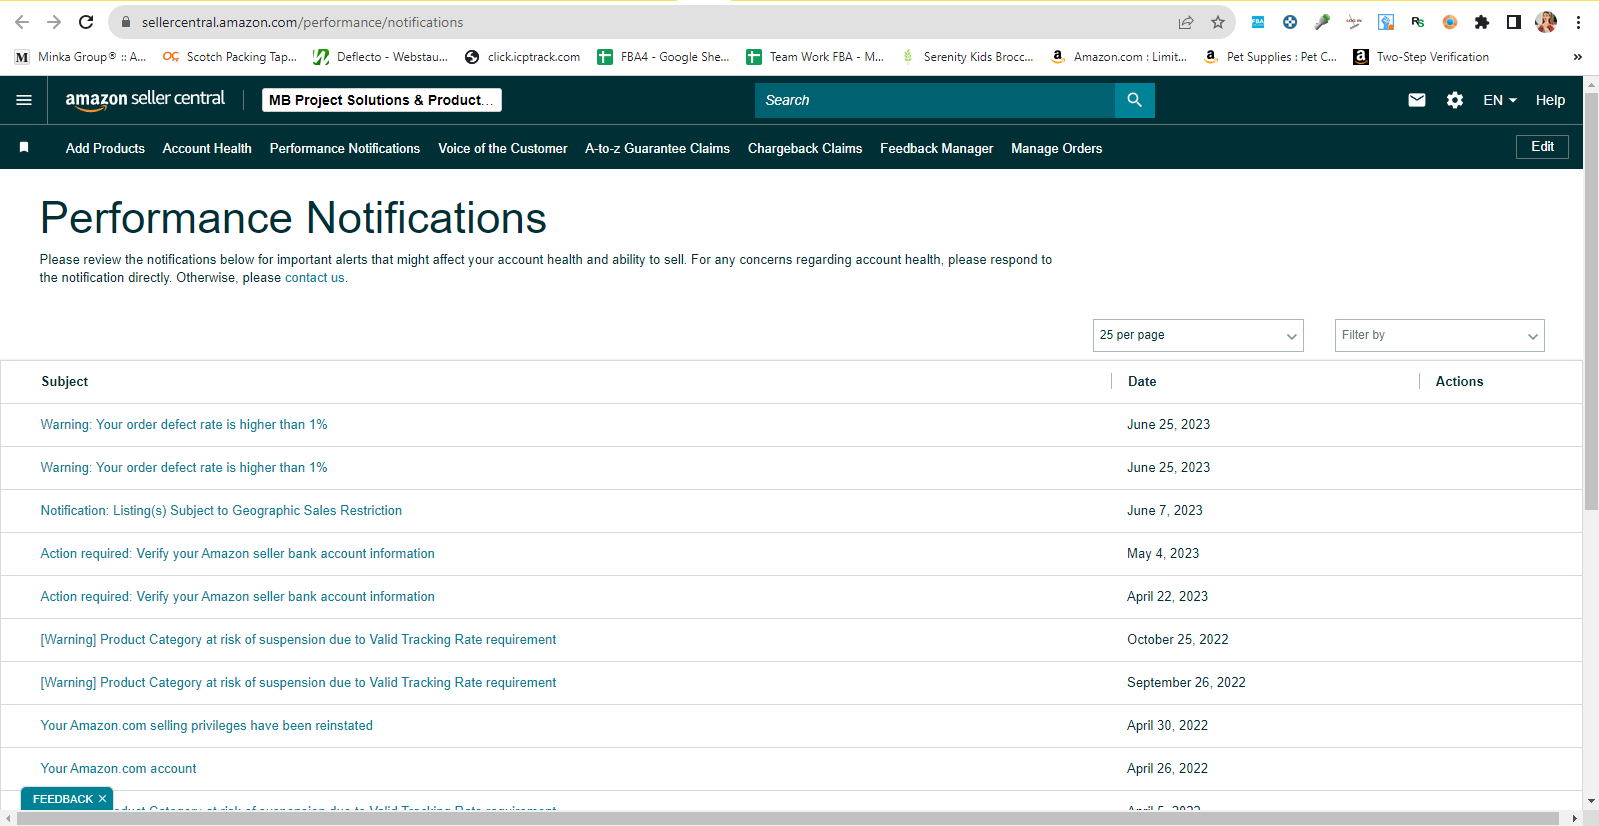Show more bookmarks with the chevron
Image resolution: width=1599 pixels, height=826 pixels.
[1578, 57]
